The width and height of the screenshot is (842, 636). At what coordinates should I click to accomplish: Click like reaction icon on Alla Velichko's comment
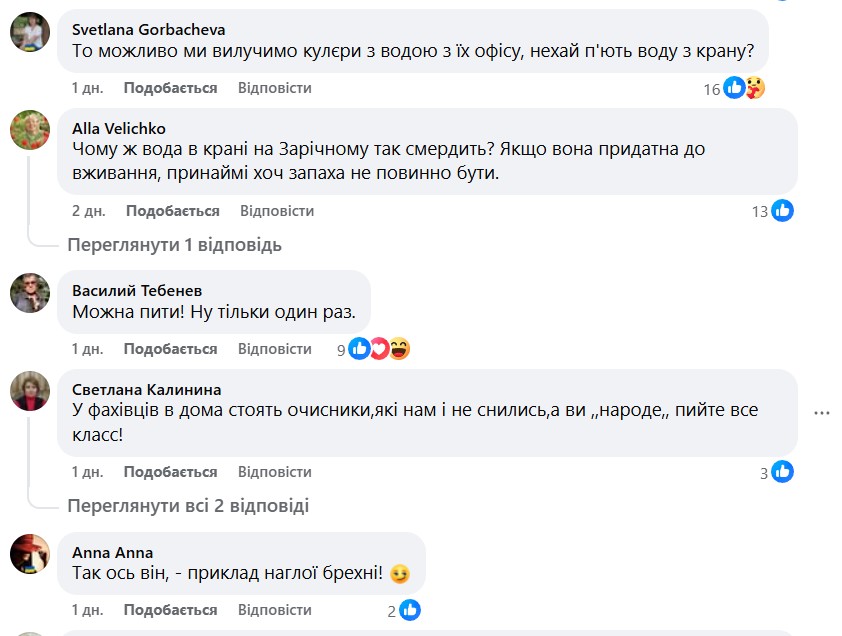pos(782,211)
